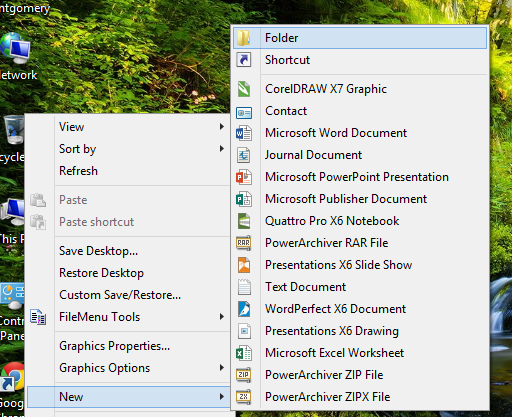The image size is (512, 417).
Task: Create a new PowerArchiver ZIP File
Action: (x=360, y=375)
